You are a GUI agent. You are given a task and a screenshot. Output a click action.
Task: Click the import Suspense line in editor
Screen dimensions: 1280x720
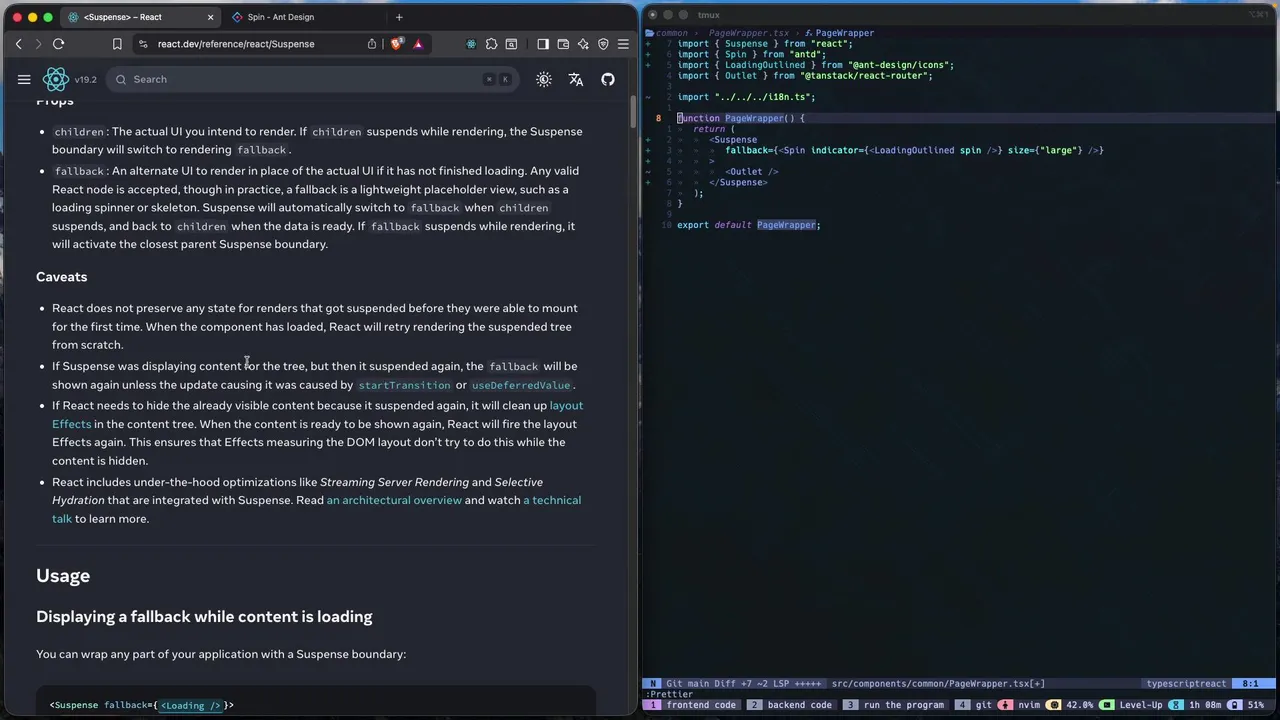[x=765, y=44]
